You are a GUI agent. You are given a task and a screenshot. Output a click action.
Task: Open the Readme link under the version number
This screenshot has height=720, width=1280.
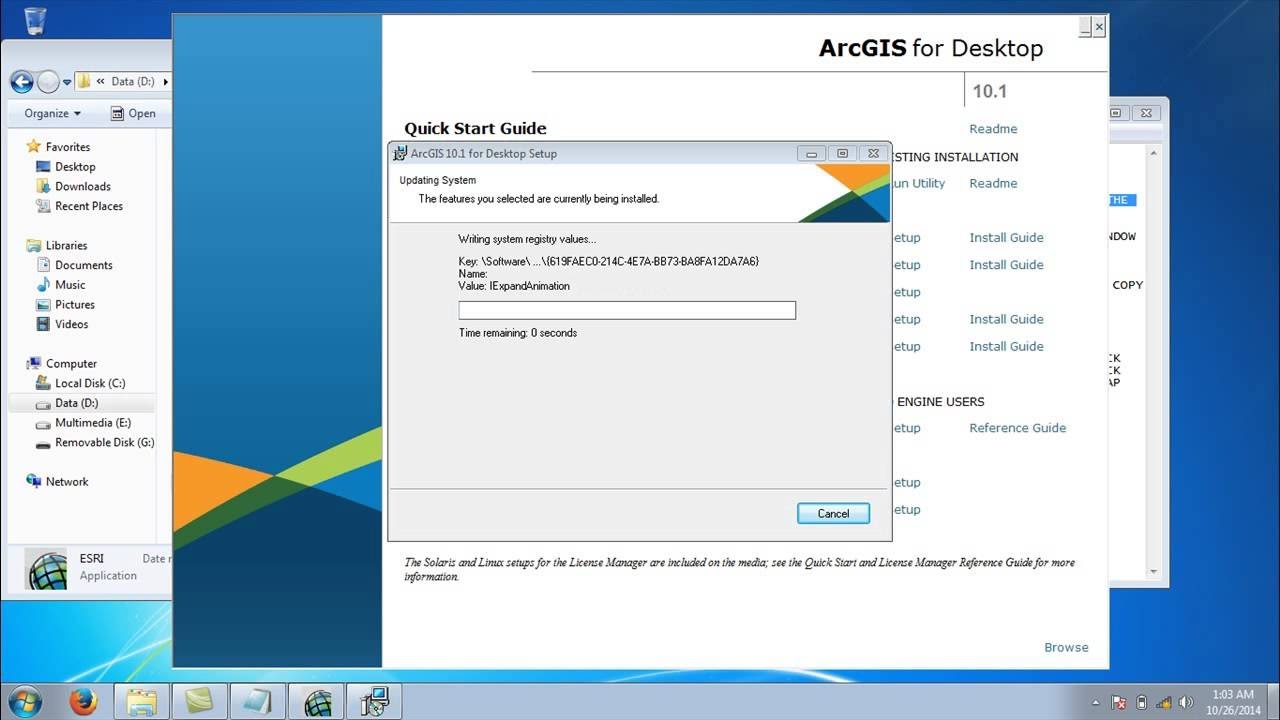pos(993,129)
